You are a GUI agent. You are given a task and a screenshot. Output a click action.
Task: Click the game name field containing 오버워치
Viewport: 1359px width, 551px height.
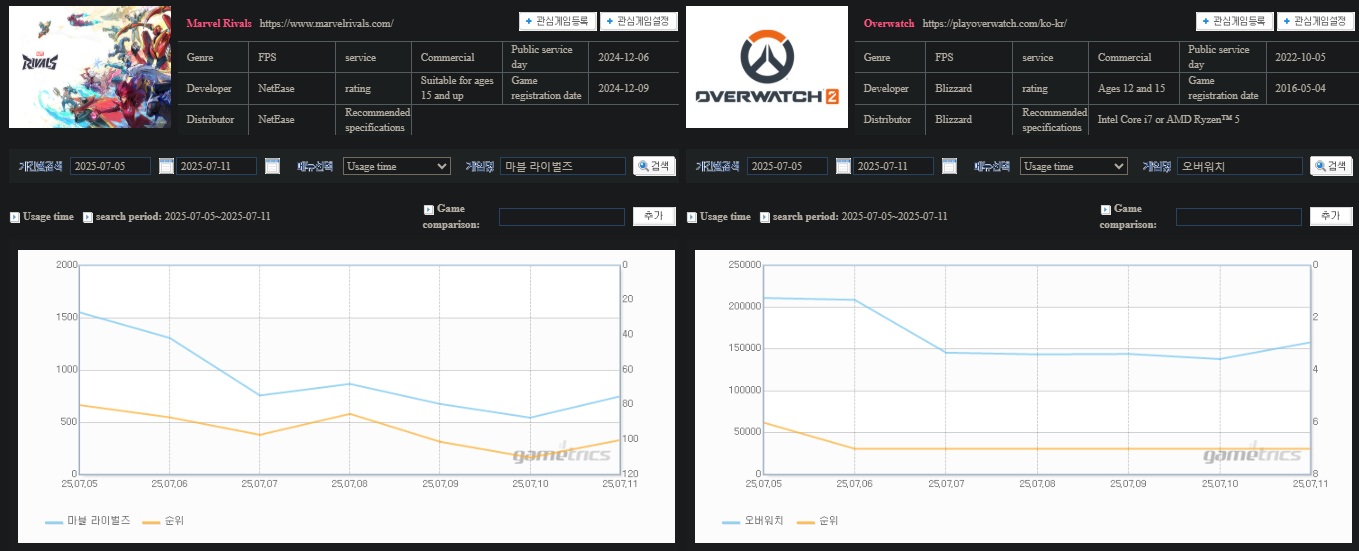(1240, 166)
